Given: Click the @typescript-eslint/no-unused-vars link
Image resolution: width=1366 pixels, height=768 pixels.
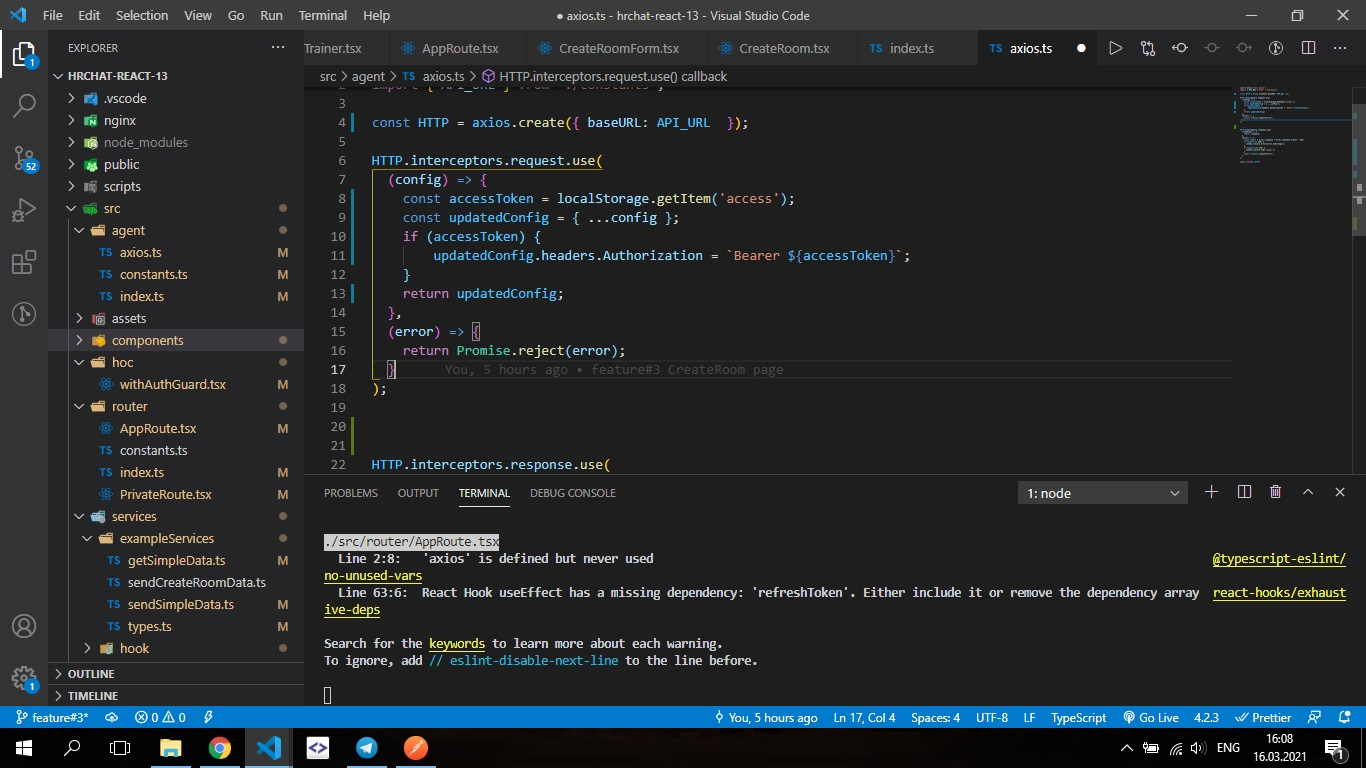Looking at the screenshot, I should click(1279, 558).
